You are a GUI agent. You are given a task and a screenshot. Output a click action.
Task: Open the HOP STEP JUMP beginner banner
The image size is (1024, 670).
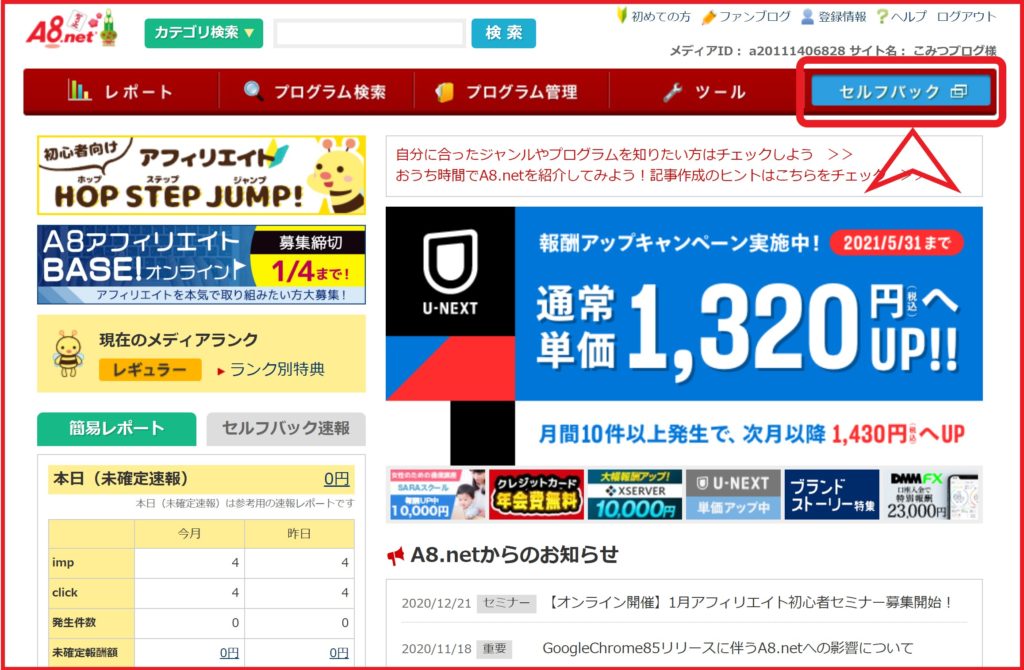(201, 175)
